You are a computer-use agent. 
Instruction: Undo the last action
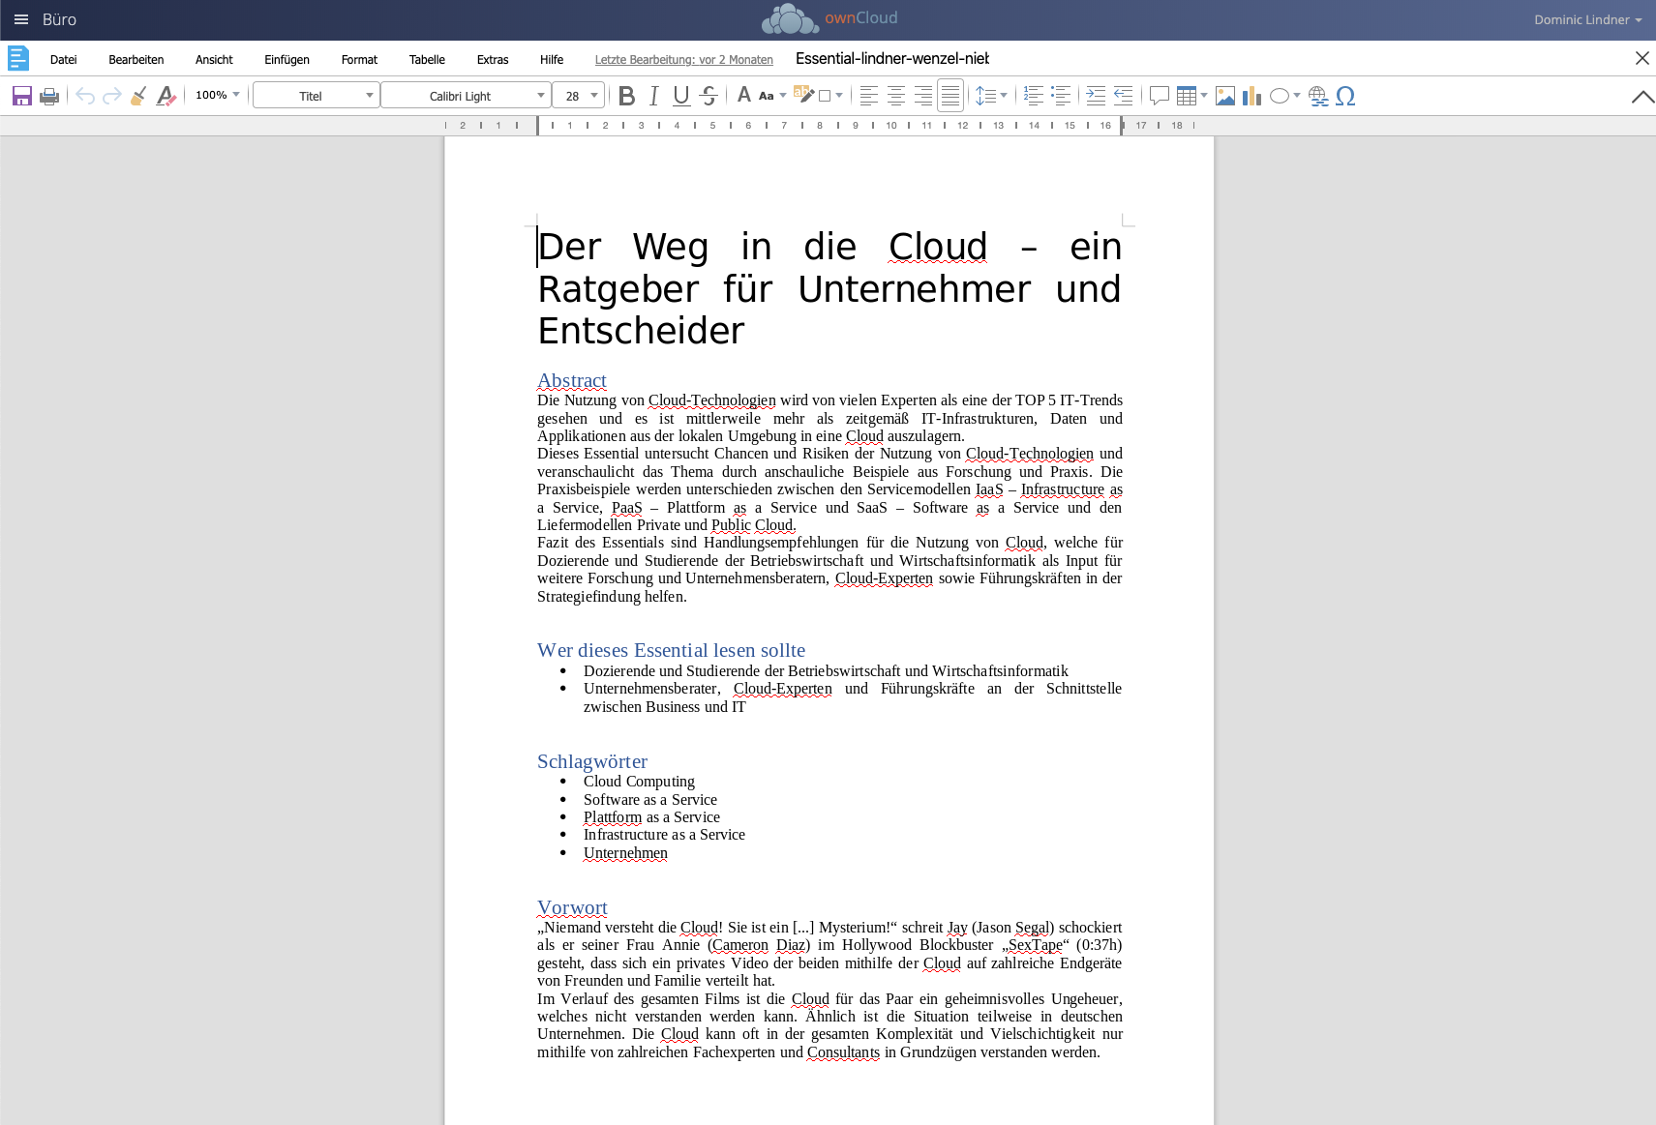click(85, 96)
